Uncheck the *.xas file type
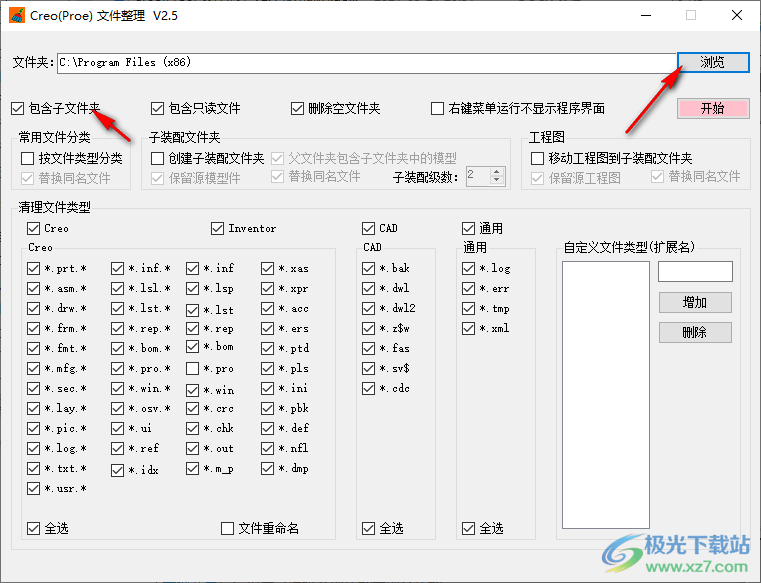761x583 pixels. (x=267, y=268)
